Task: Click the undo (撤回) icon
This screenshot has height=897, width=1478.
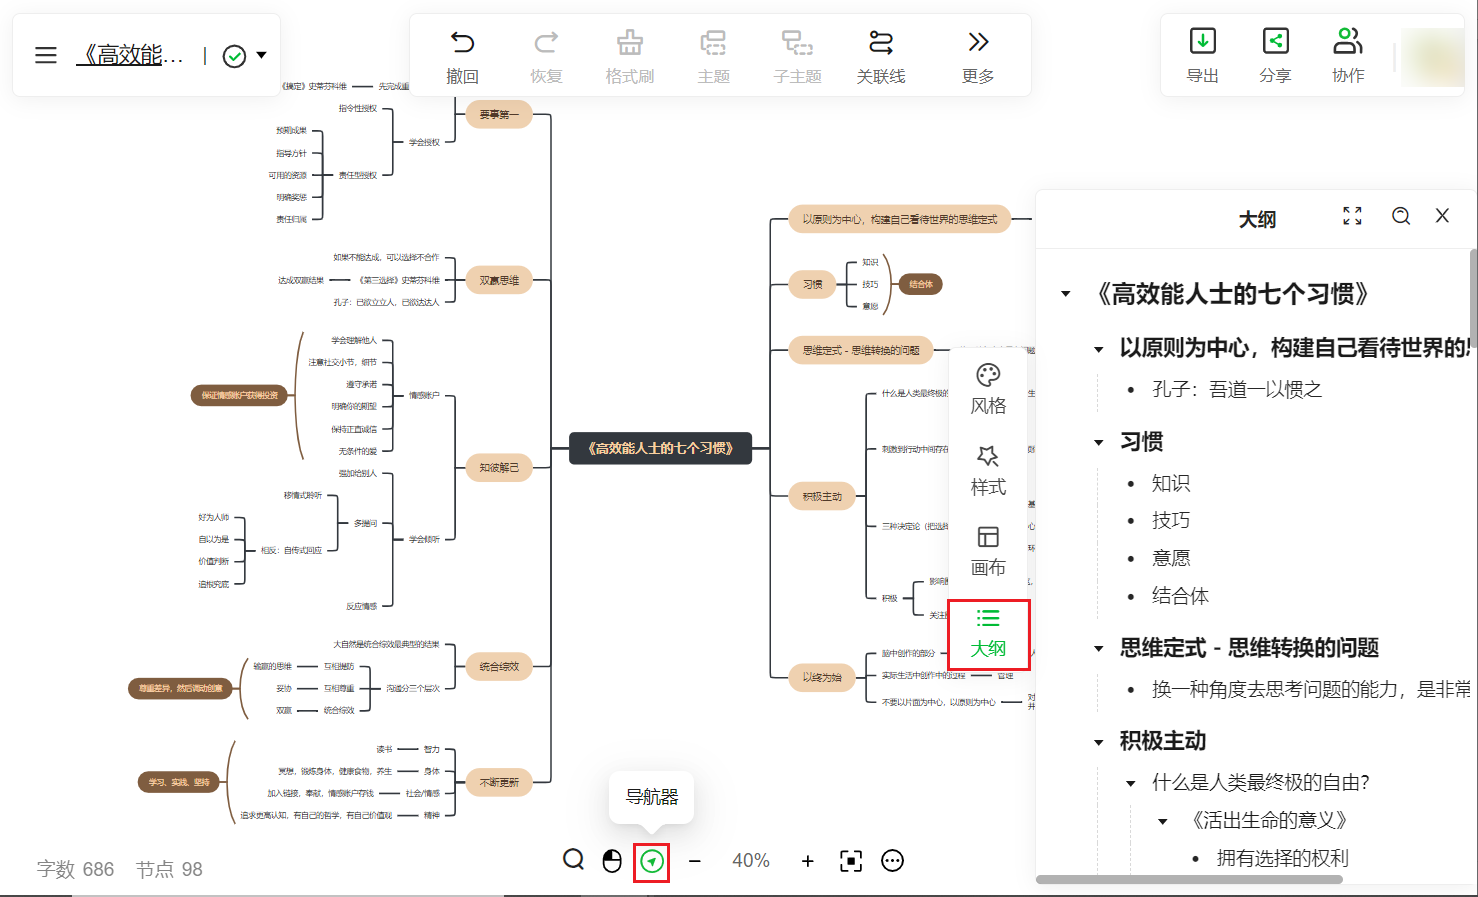Action: coord(462,42)
